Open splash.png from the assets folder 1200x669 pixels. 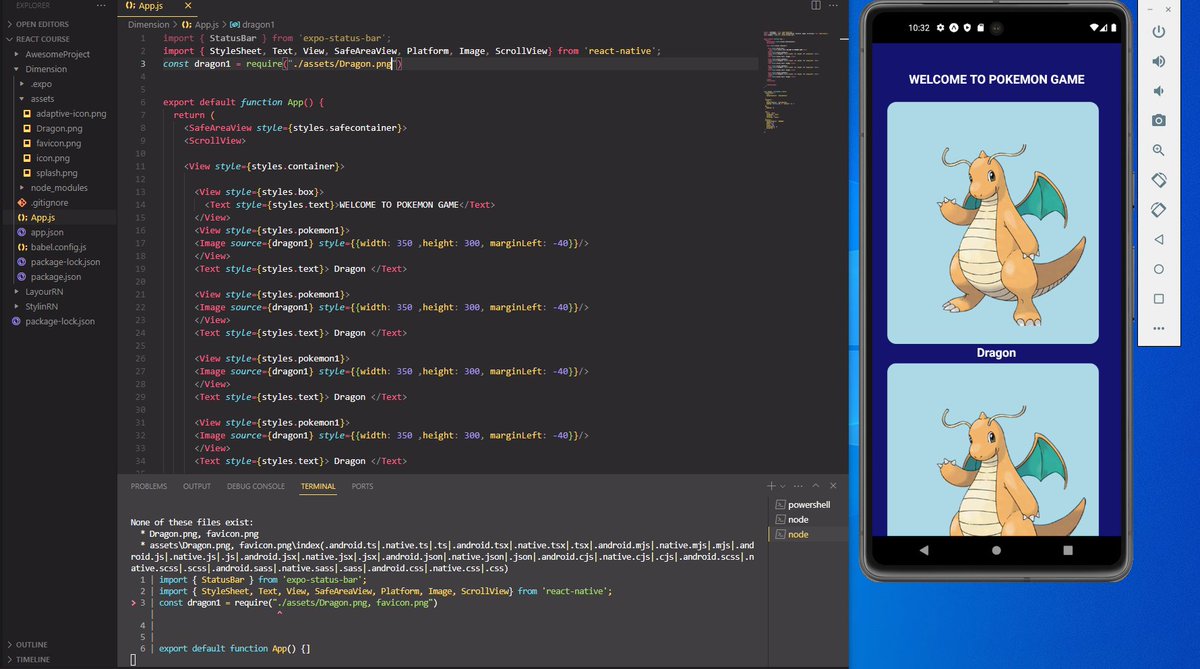click(x=56, y=173)
